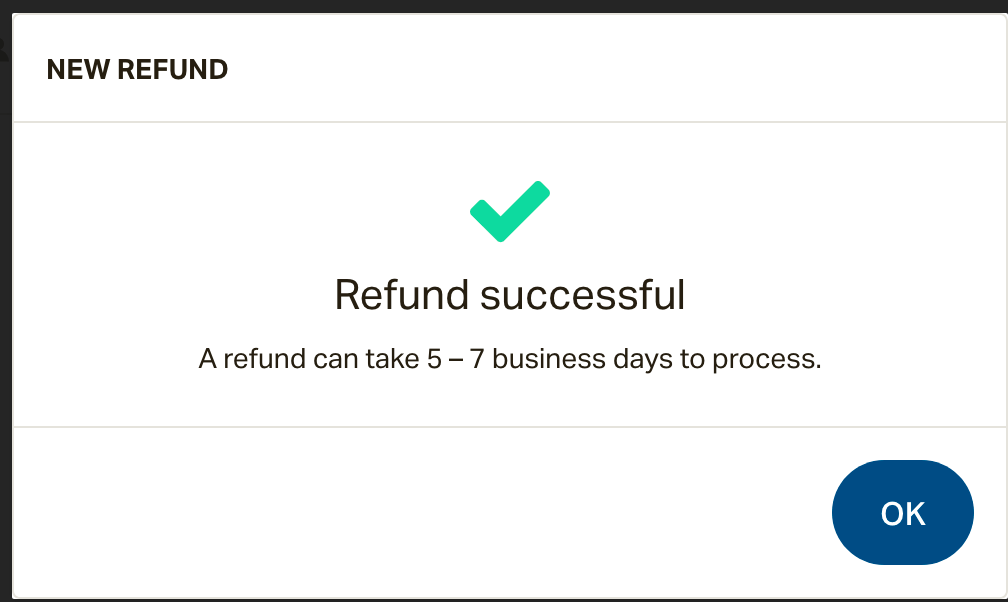Click the dark backdrop left of dialog
The image size is (1008, 602).
pos(5,322)
